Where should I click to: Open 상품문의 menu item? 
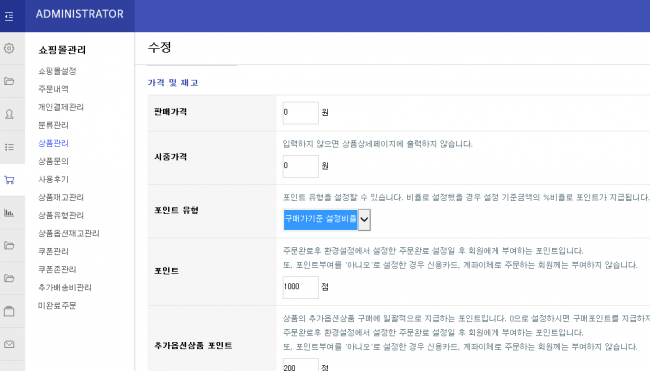click(x=53, y=161)
